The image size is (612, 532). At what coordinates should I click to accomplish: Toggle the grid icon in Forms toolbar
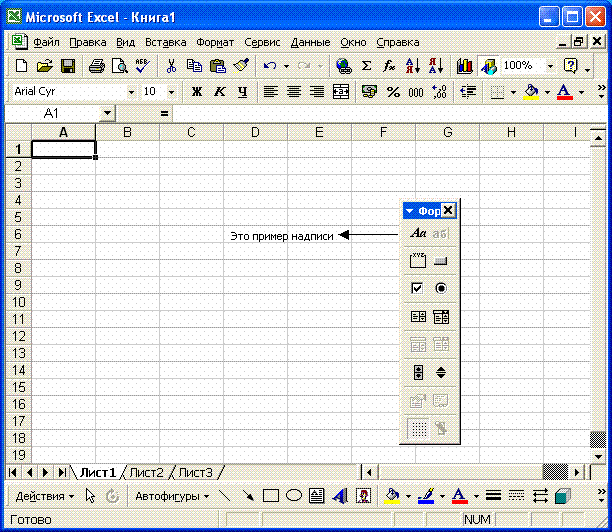click(x=418, y=429)
